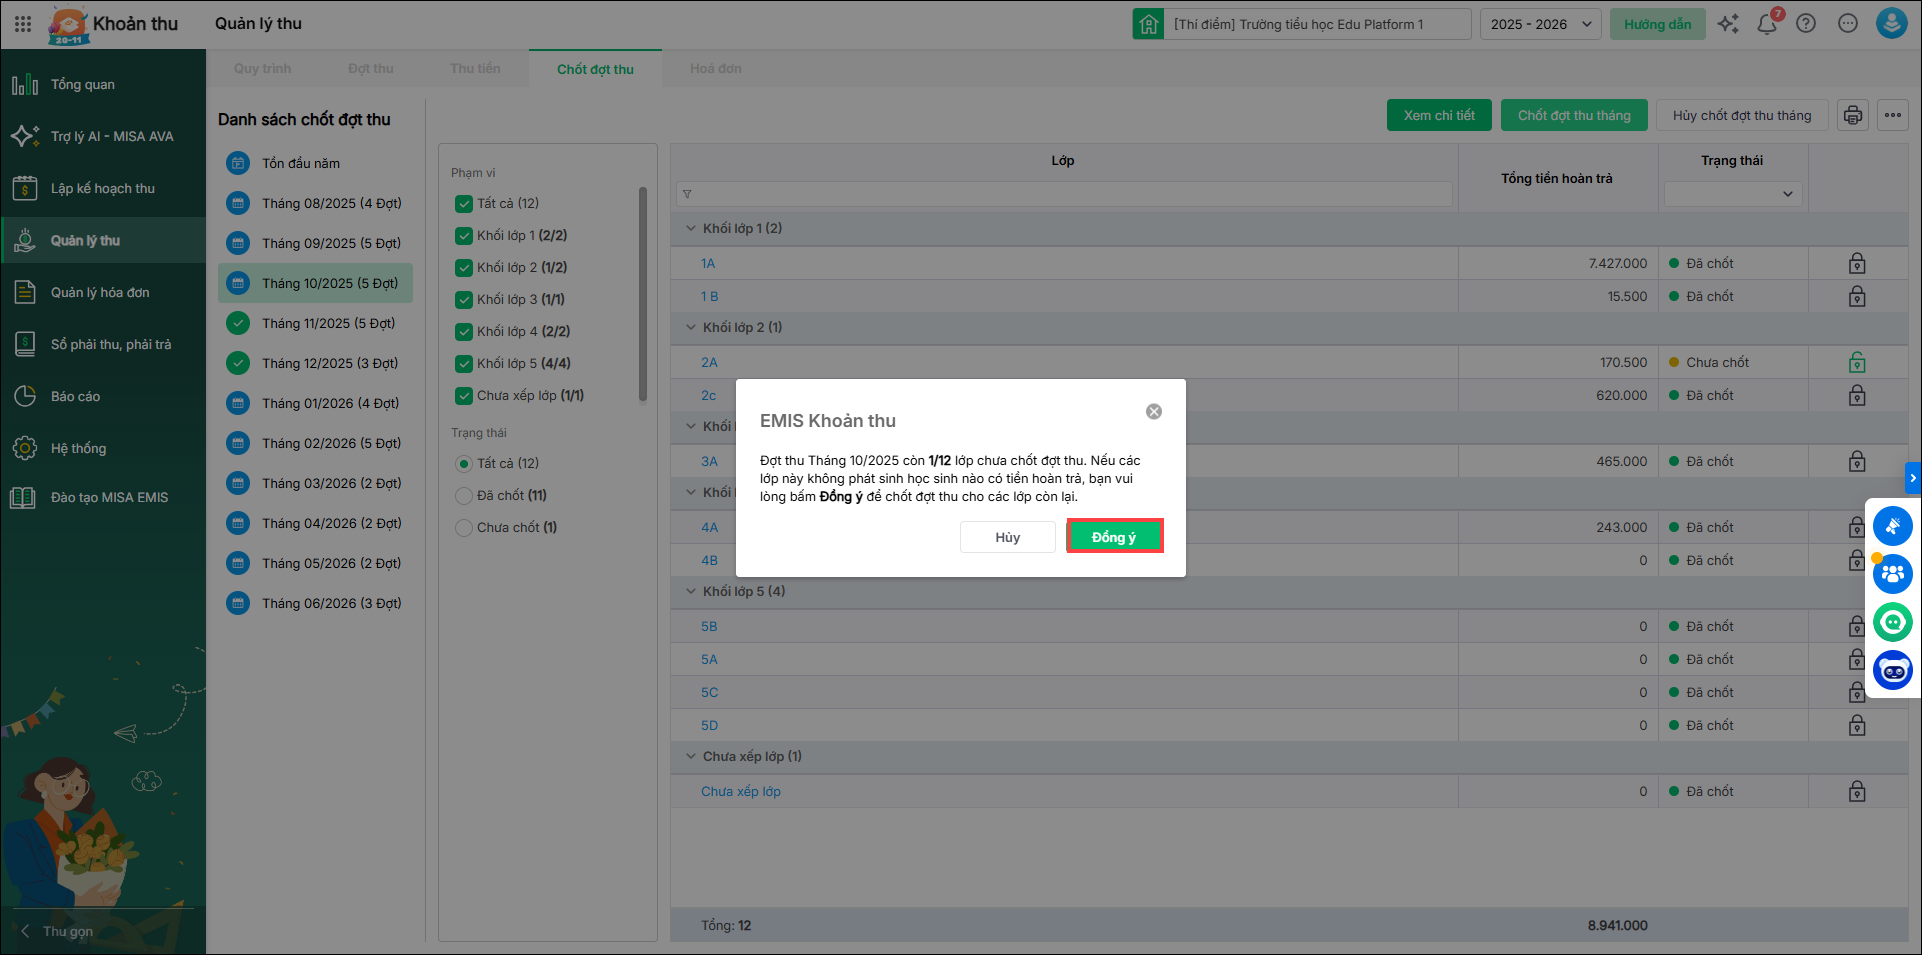The width and height of the screenshot is (1922, 955).
Task: Open the more options ellipsis button
Action: coord(1892,115)
